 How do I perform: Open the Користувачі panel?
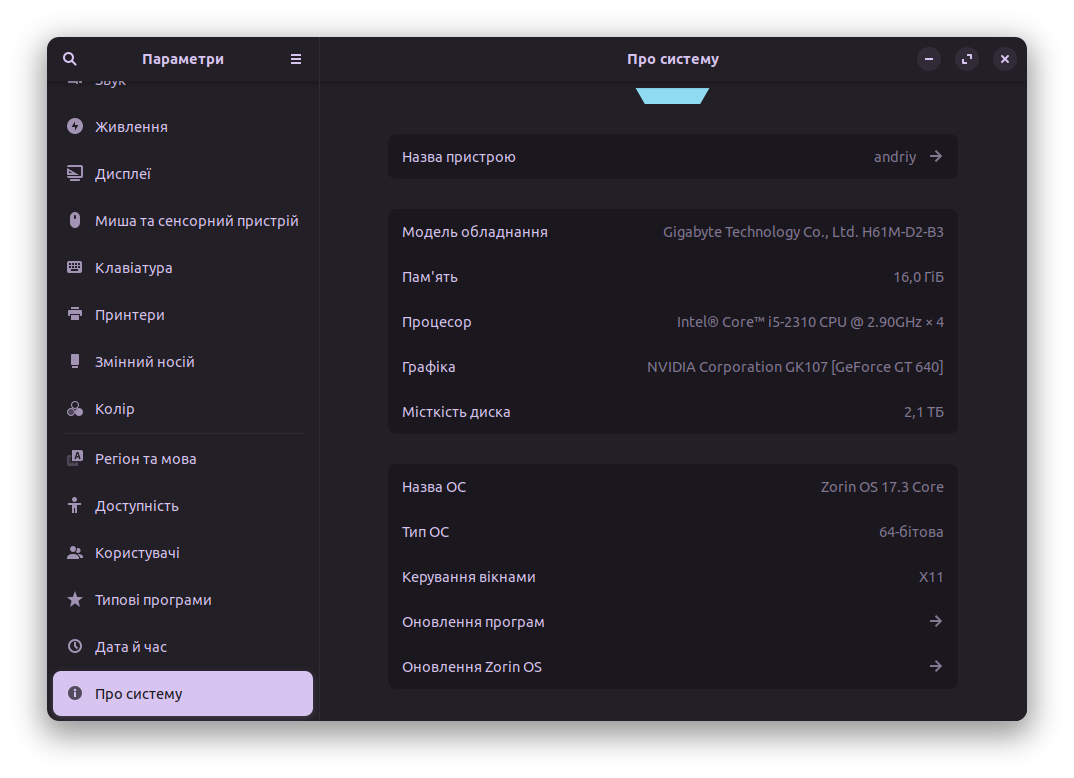pos(137,553)
